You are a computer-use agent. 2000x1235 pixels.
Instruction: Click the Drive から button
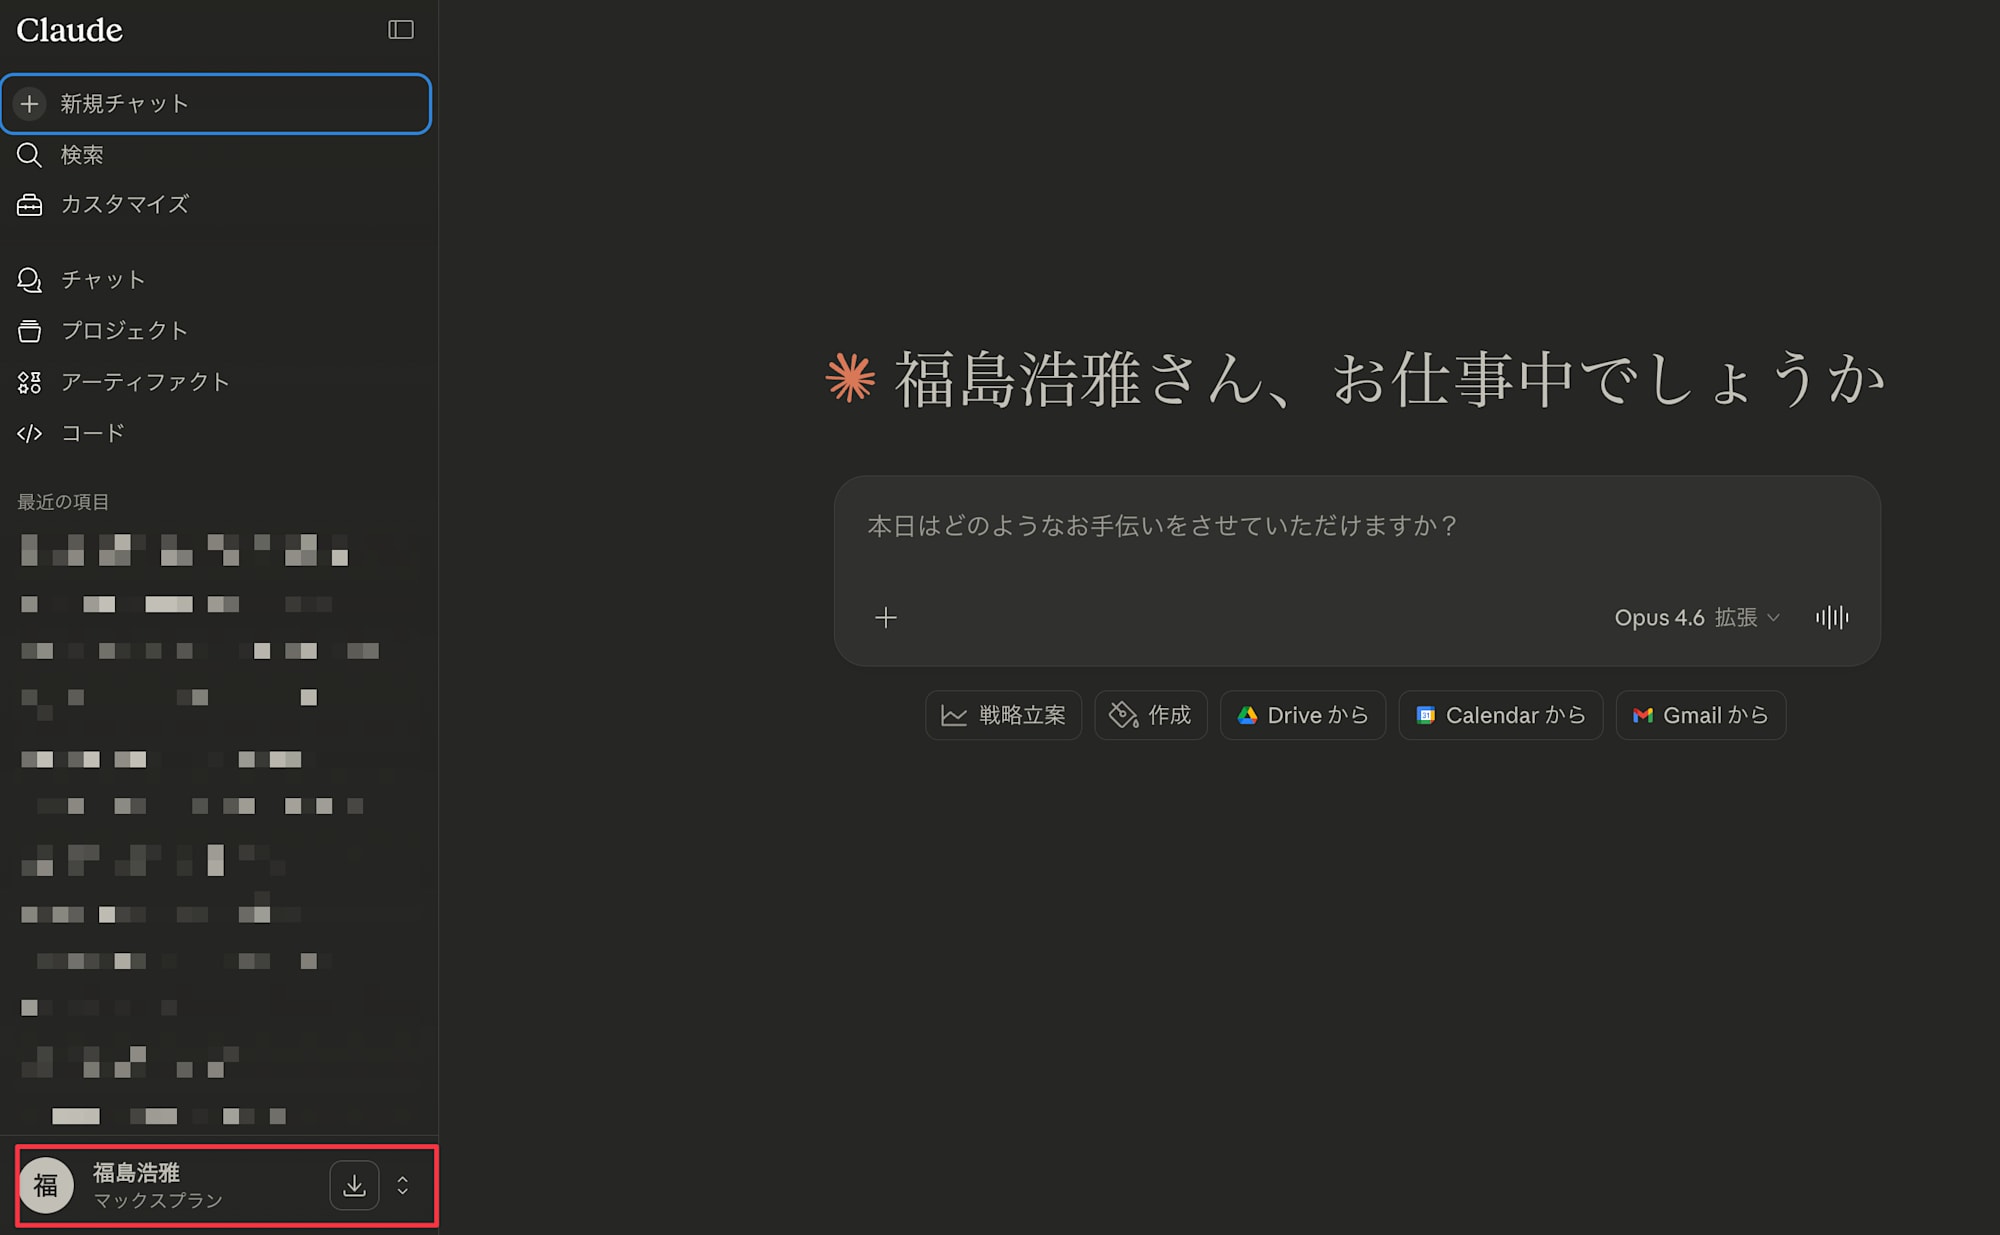click(1302, 715)
